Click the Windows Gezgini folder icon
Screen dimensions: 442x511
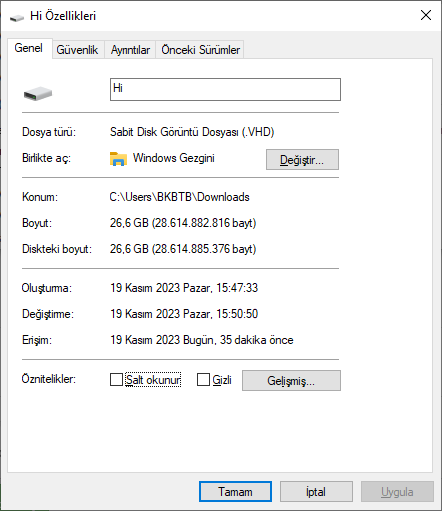coord(118,159)
